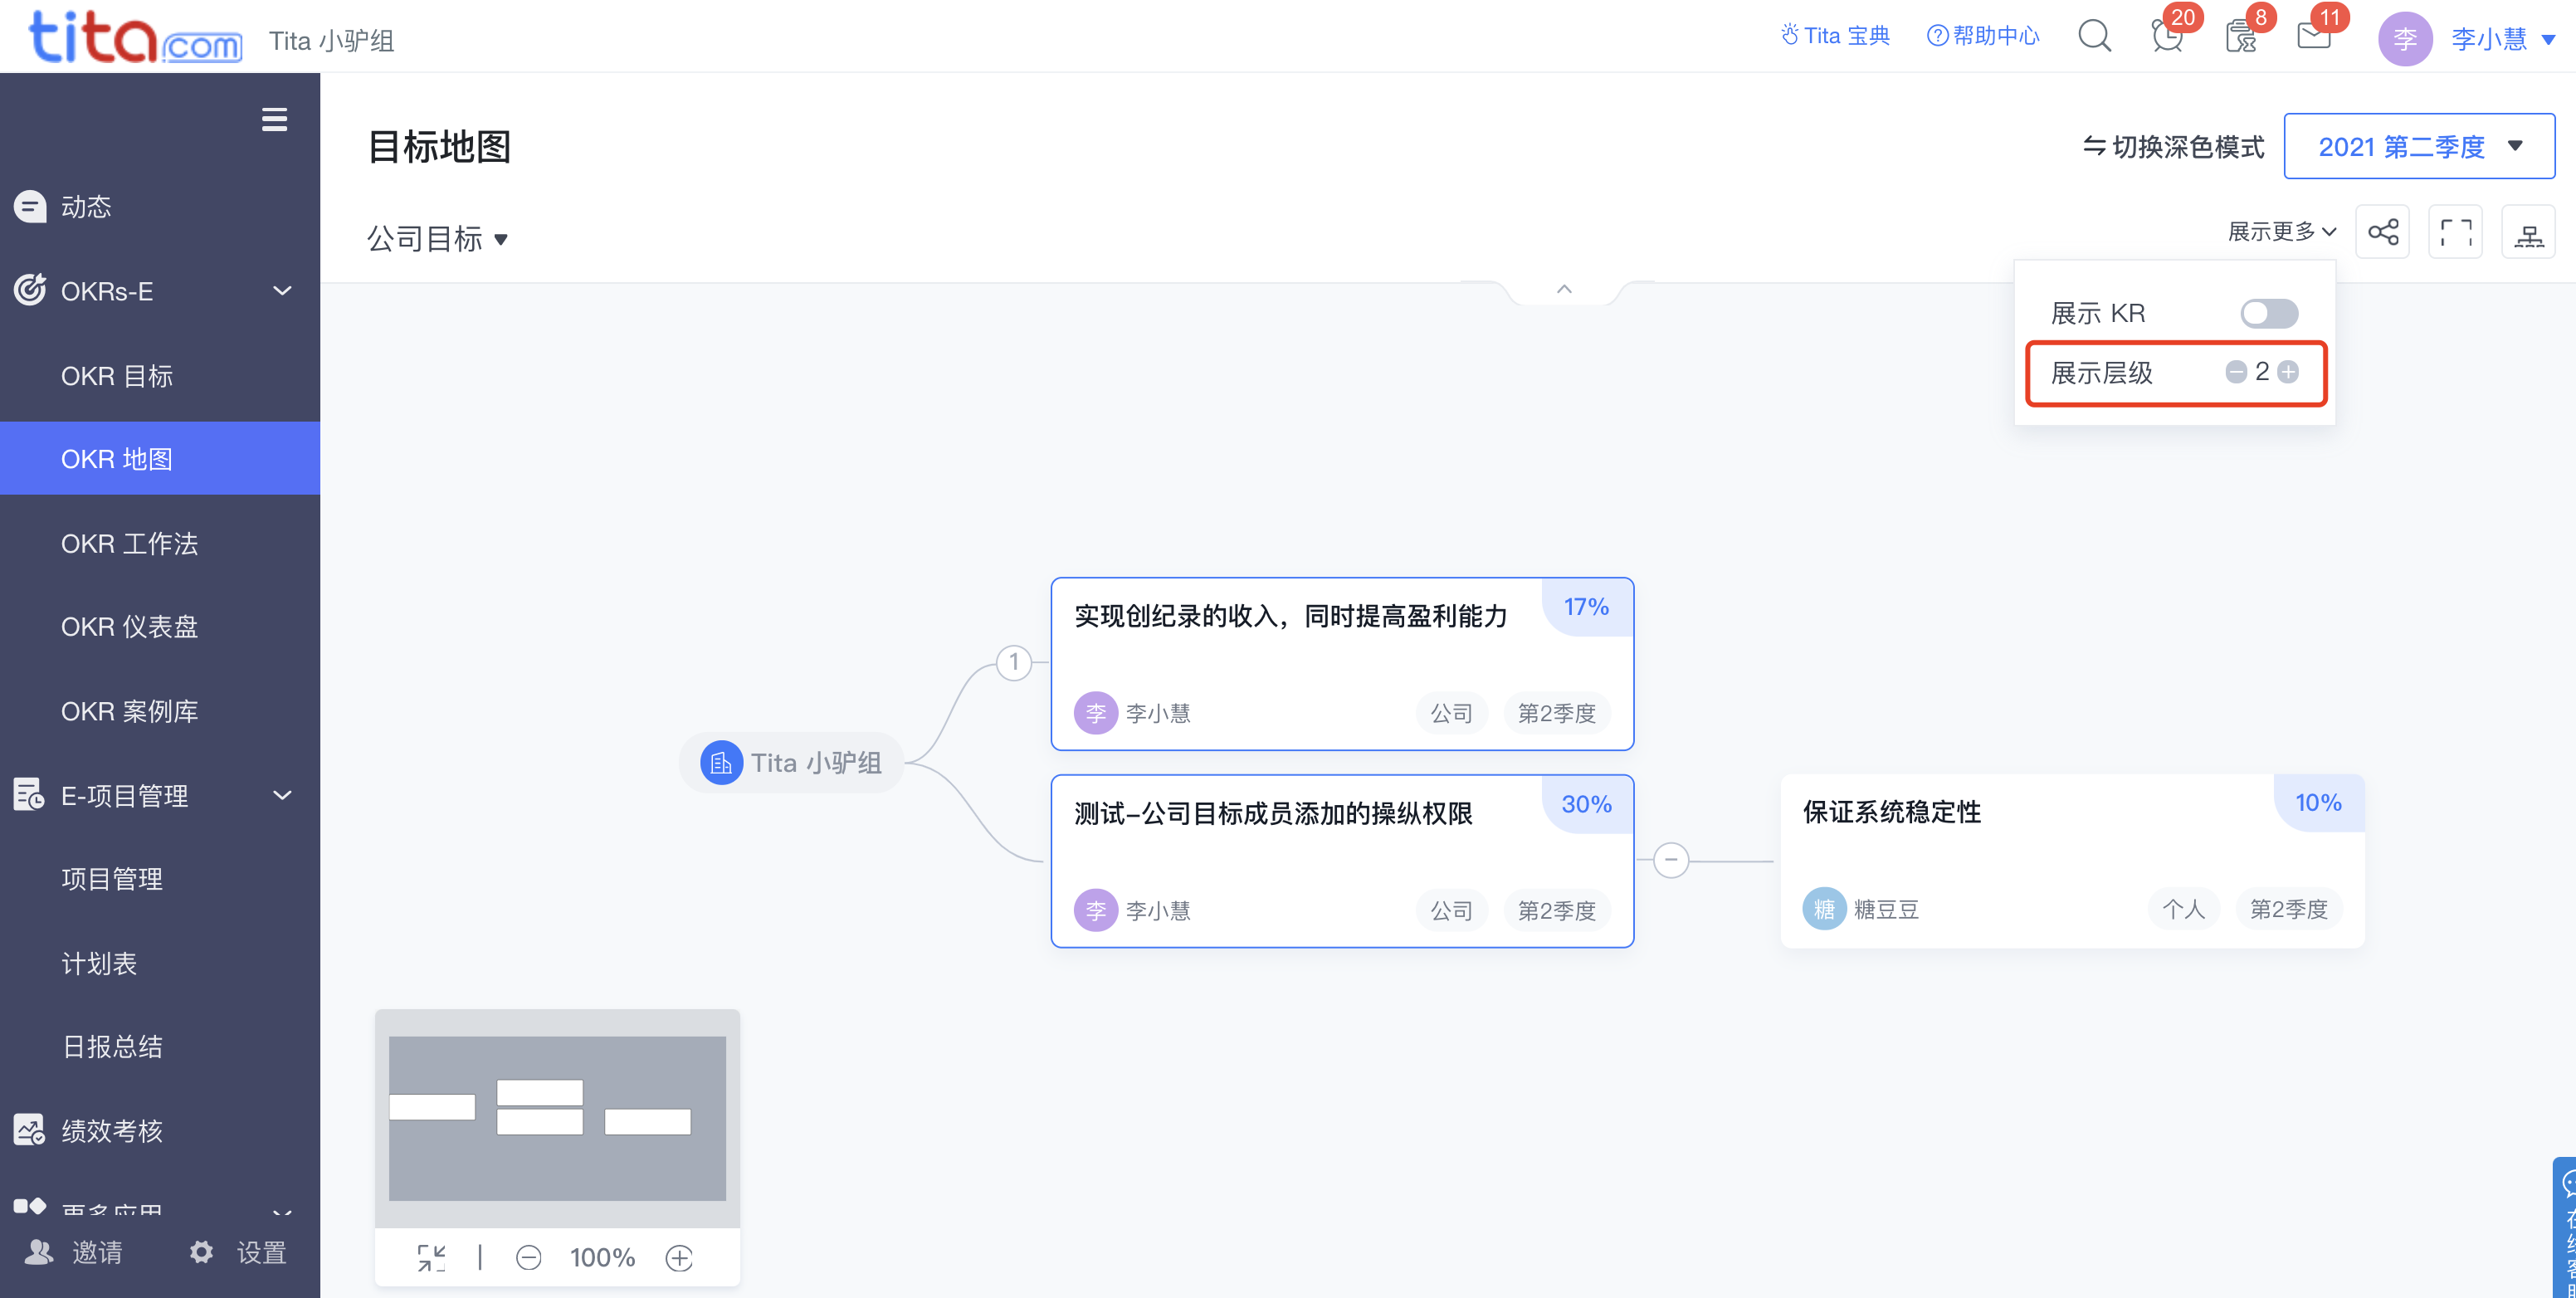Click the 设置 label in sidebar footer
The image size is (2576, 1298).
(261, 1252)
